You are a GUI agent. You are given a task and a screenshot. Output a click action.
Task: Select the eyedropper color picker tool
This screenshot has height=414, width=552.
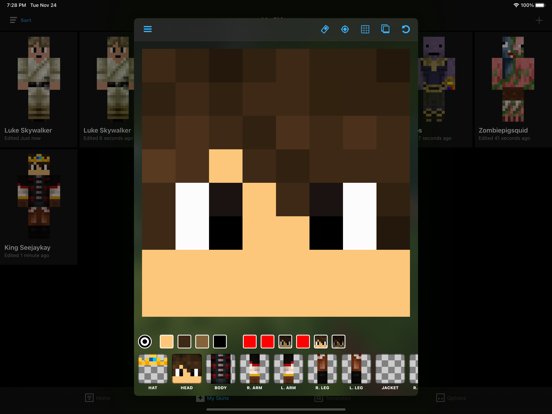pyautogui.click(x=345, y=29)
